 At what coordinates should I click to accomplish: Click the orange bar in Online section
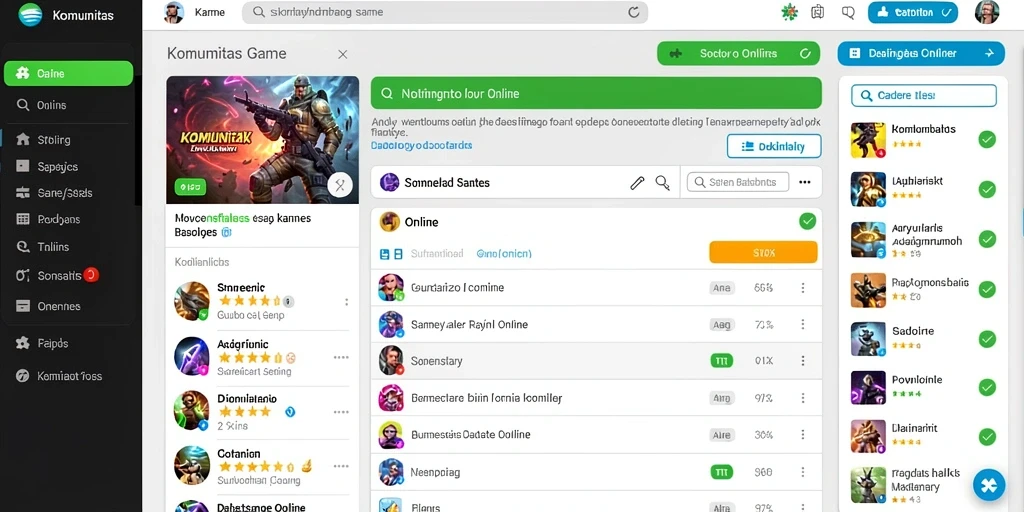point(763,252)
